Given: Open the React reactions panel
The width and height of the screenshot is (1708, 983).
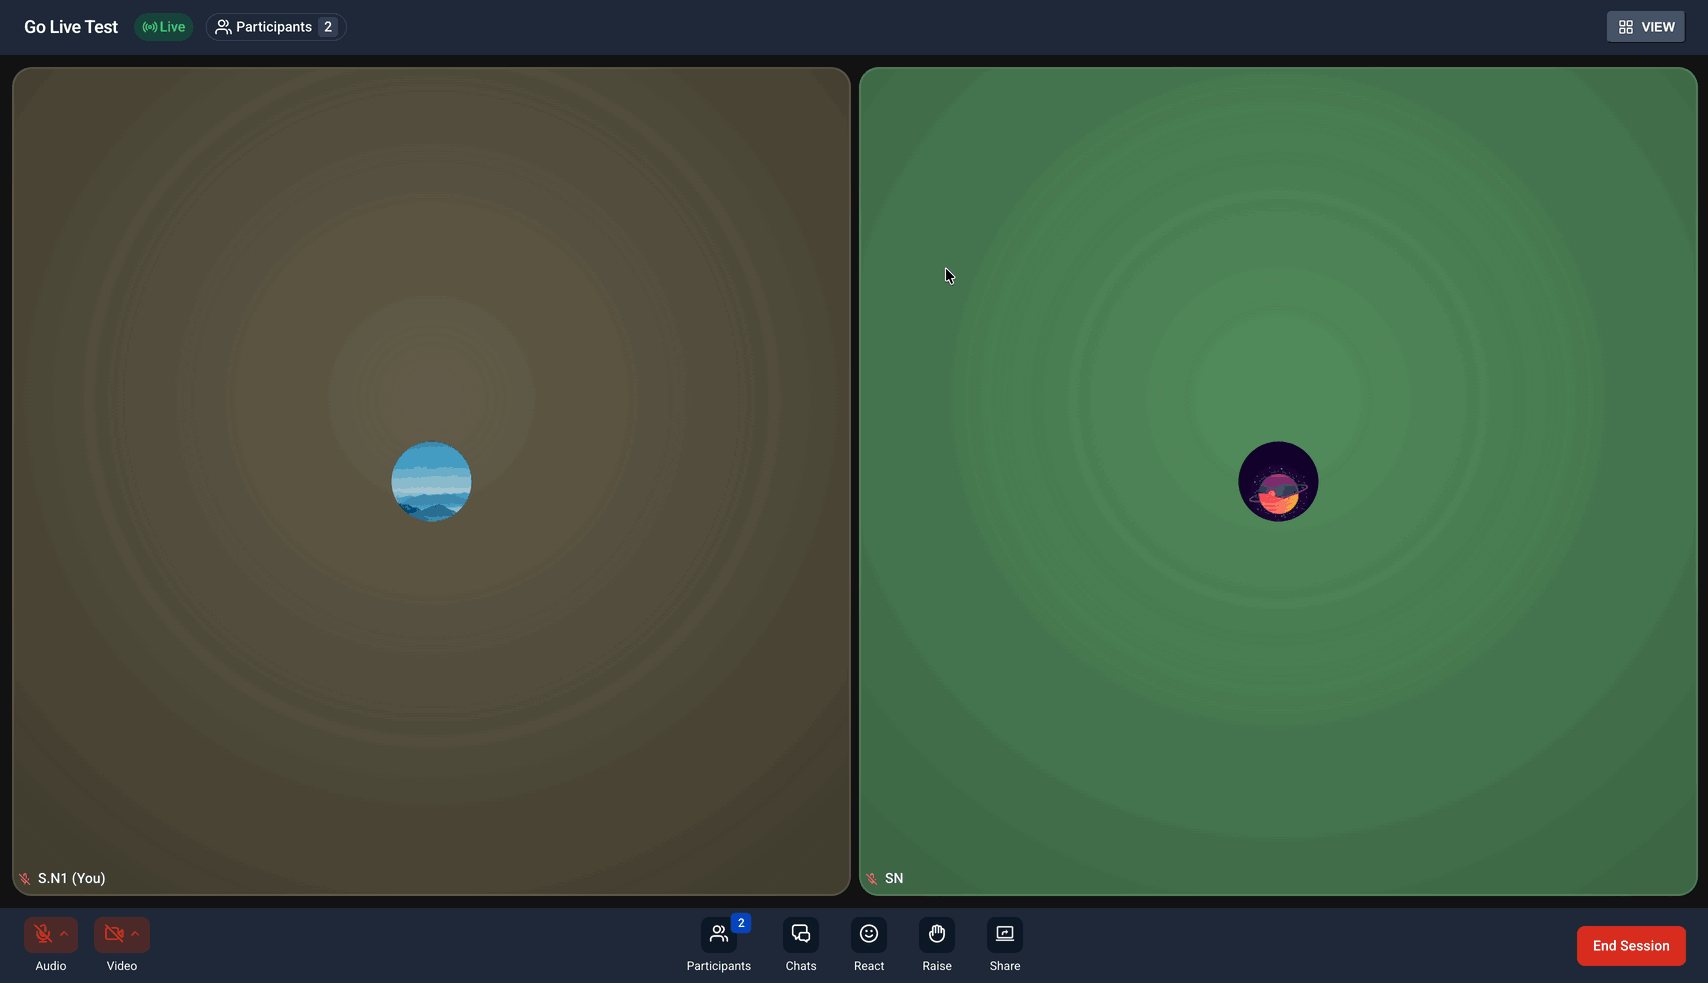Looking at the screenshot, I should click(x=869, y=933).
